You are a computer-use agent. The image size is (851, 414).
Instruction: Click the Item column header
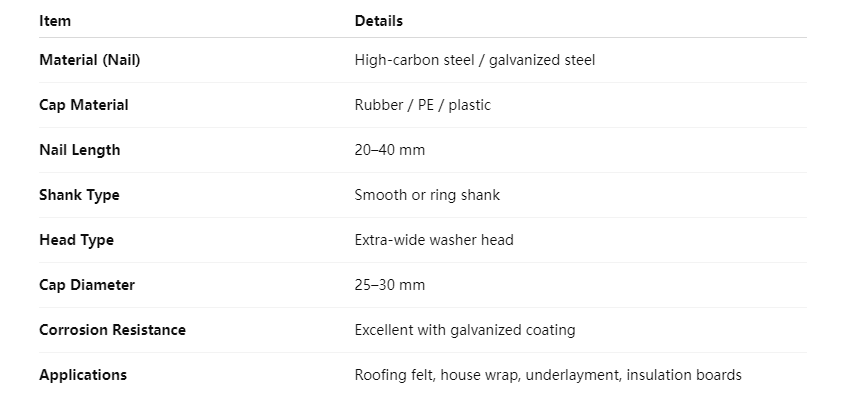(x=55, y=20)
